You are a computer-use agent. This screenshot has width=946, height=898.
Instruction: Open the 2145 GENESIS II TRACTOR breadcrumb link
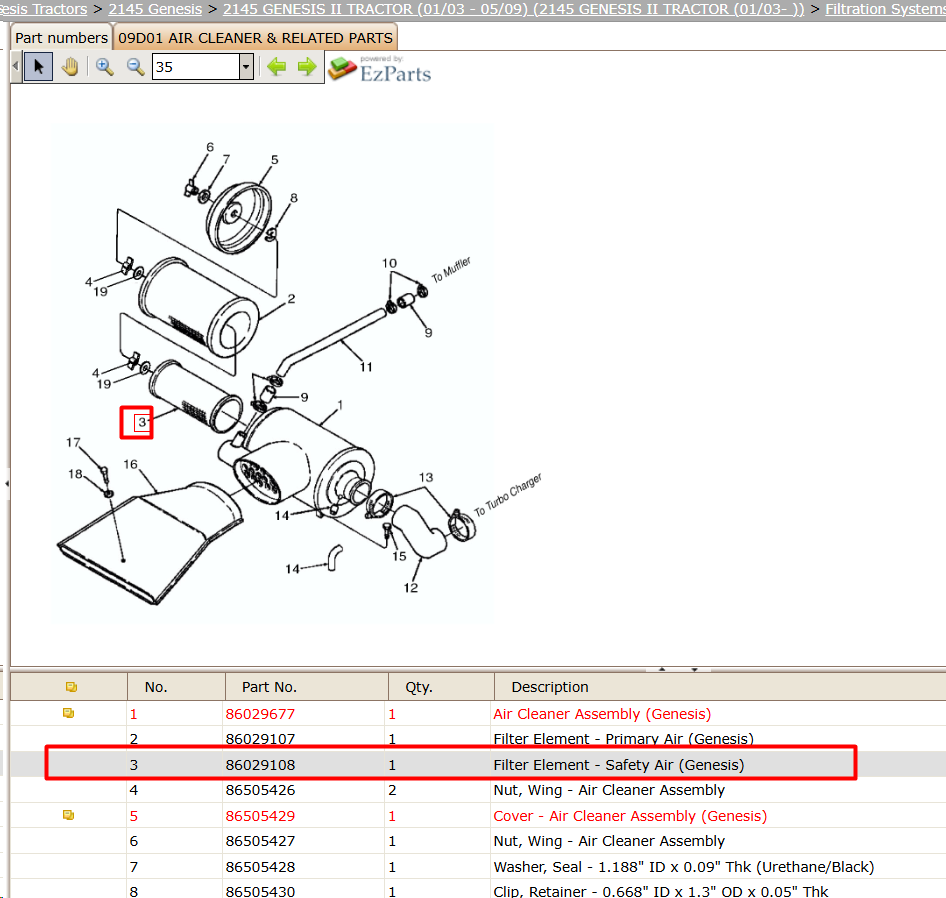[513, 9]
